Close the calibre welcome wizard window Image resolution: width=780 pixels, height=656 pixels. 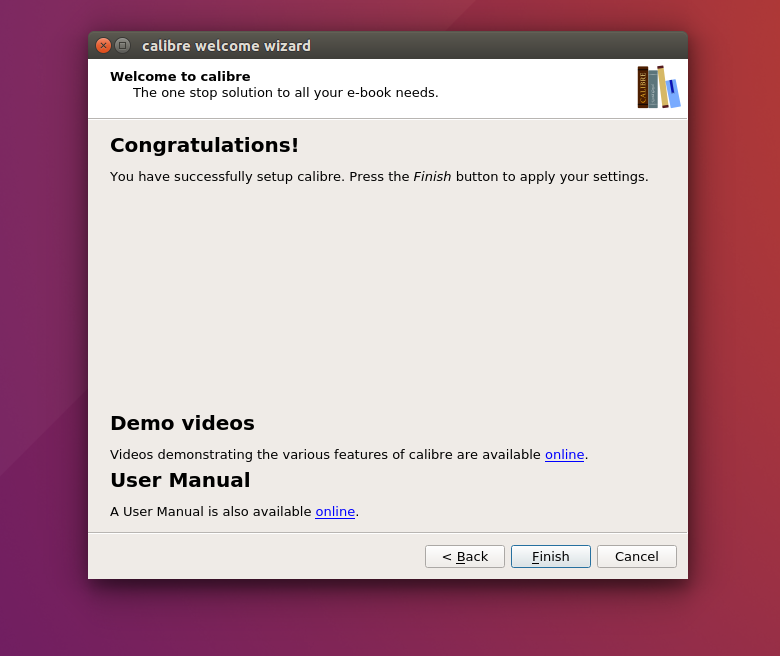coord(103,46)
